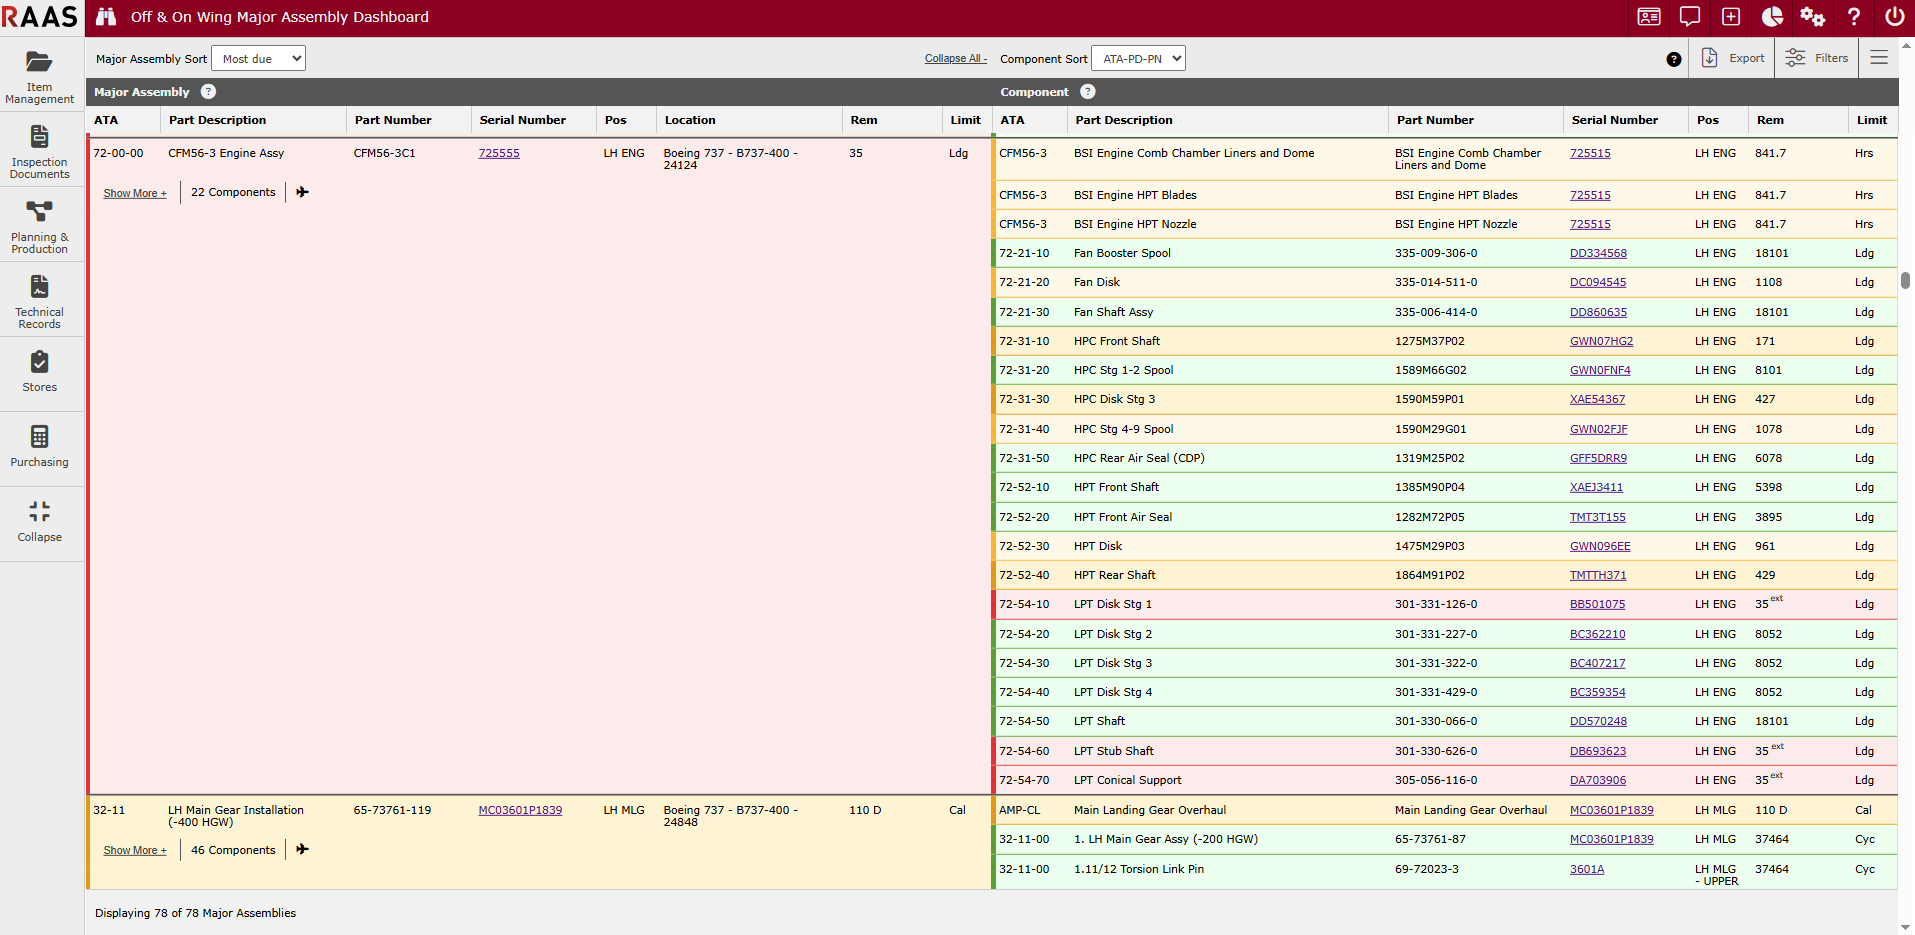This screenshot has height=935, width=1915.
Task: Click the Collapse All link
Action: click(x=955, y=59)
